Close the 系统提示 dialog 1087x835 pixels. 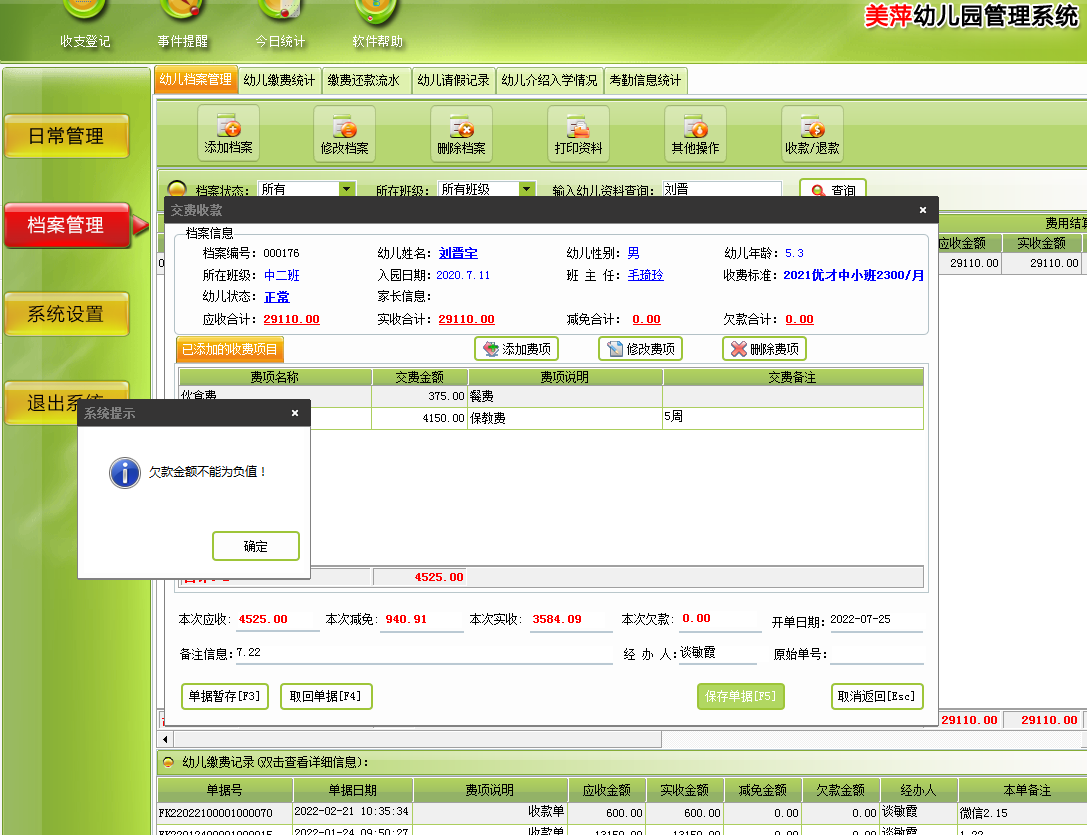coord(294,412)
